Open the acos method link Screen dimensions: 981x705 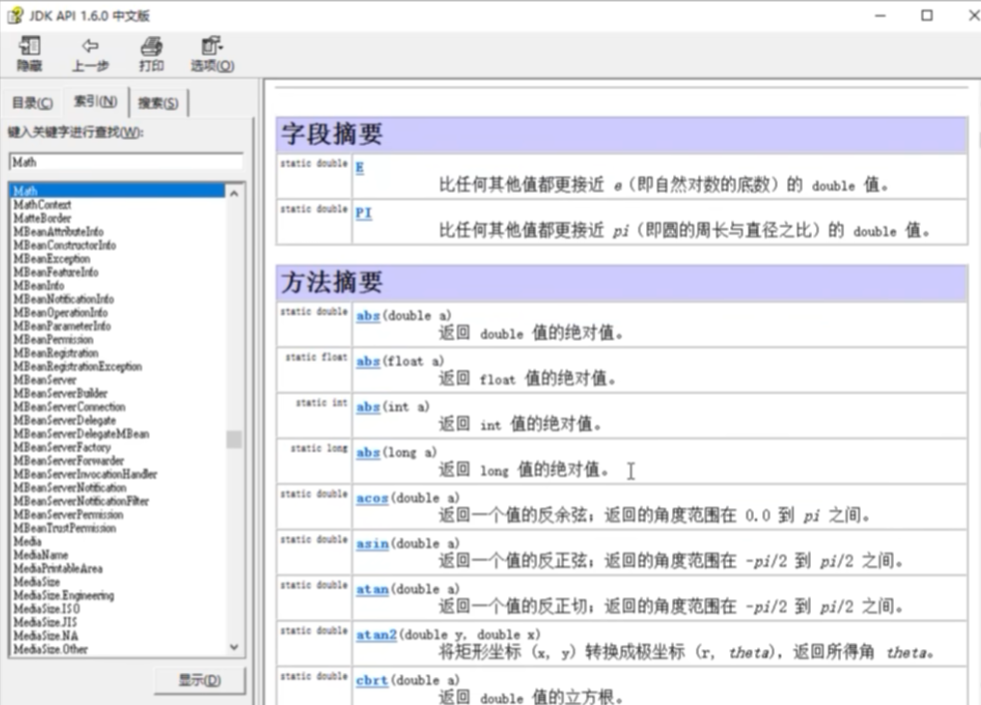coord(372,498)
